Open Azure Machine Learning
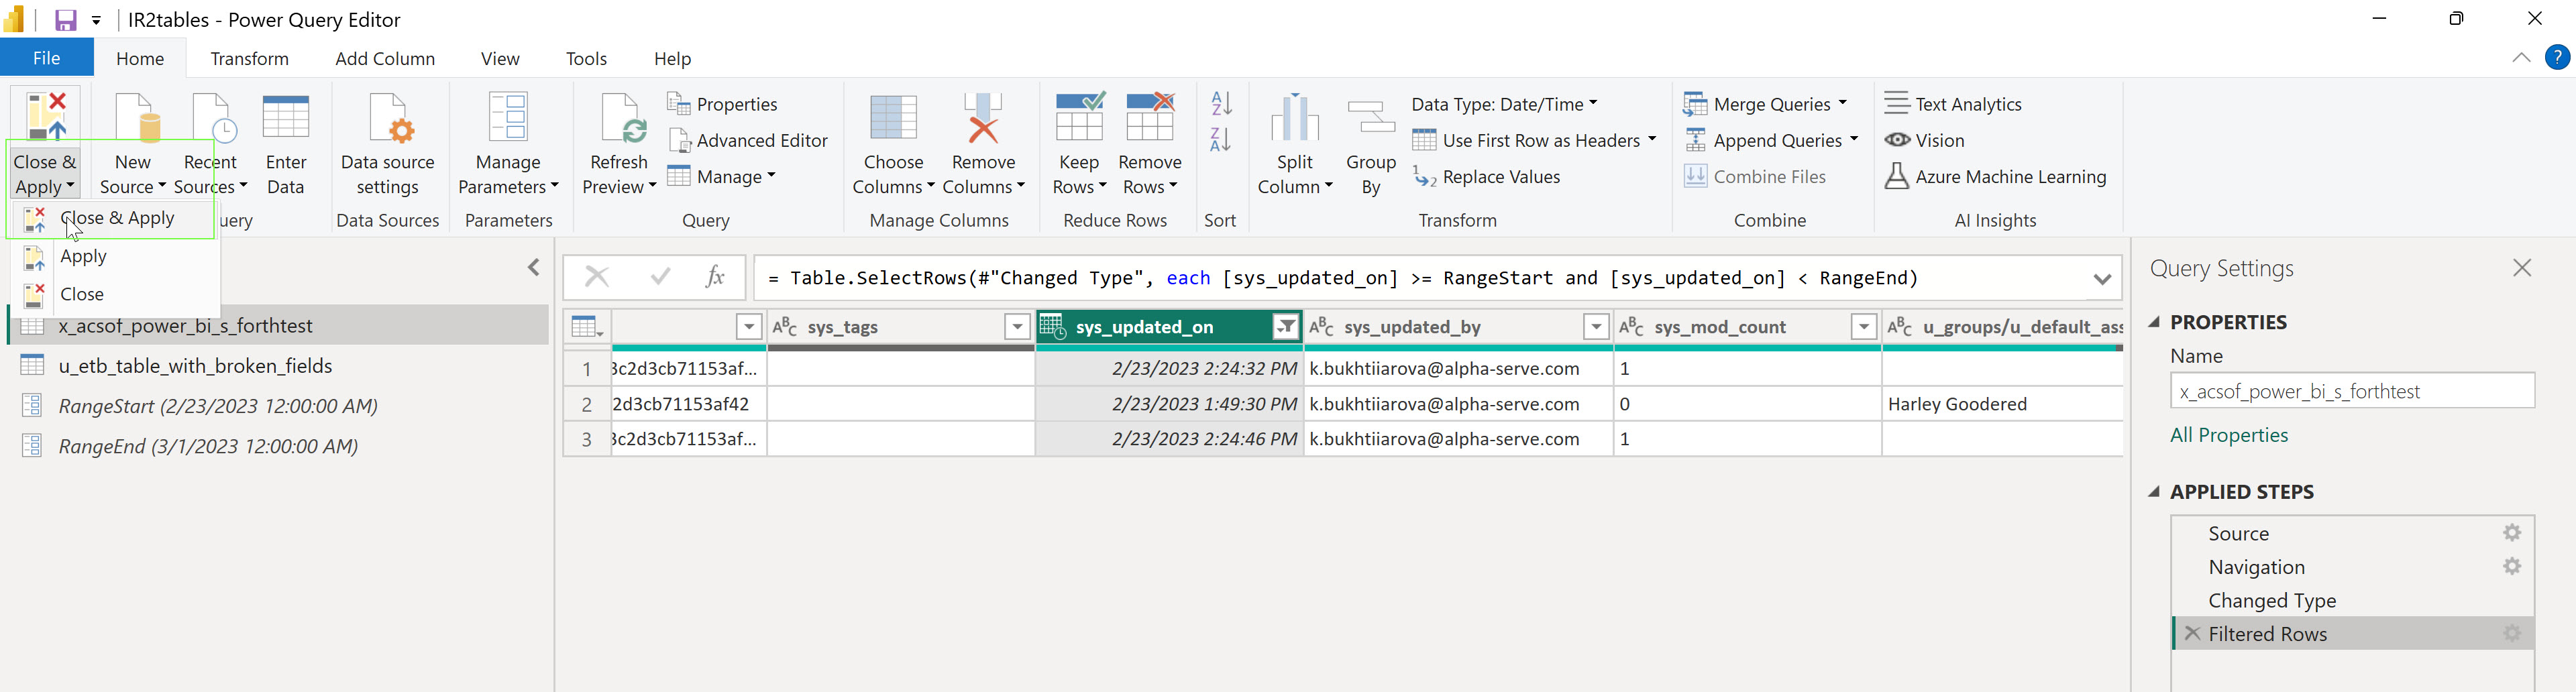Image resolution: width=2576 pixels, height=692 pixels. point(1996,177)
